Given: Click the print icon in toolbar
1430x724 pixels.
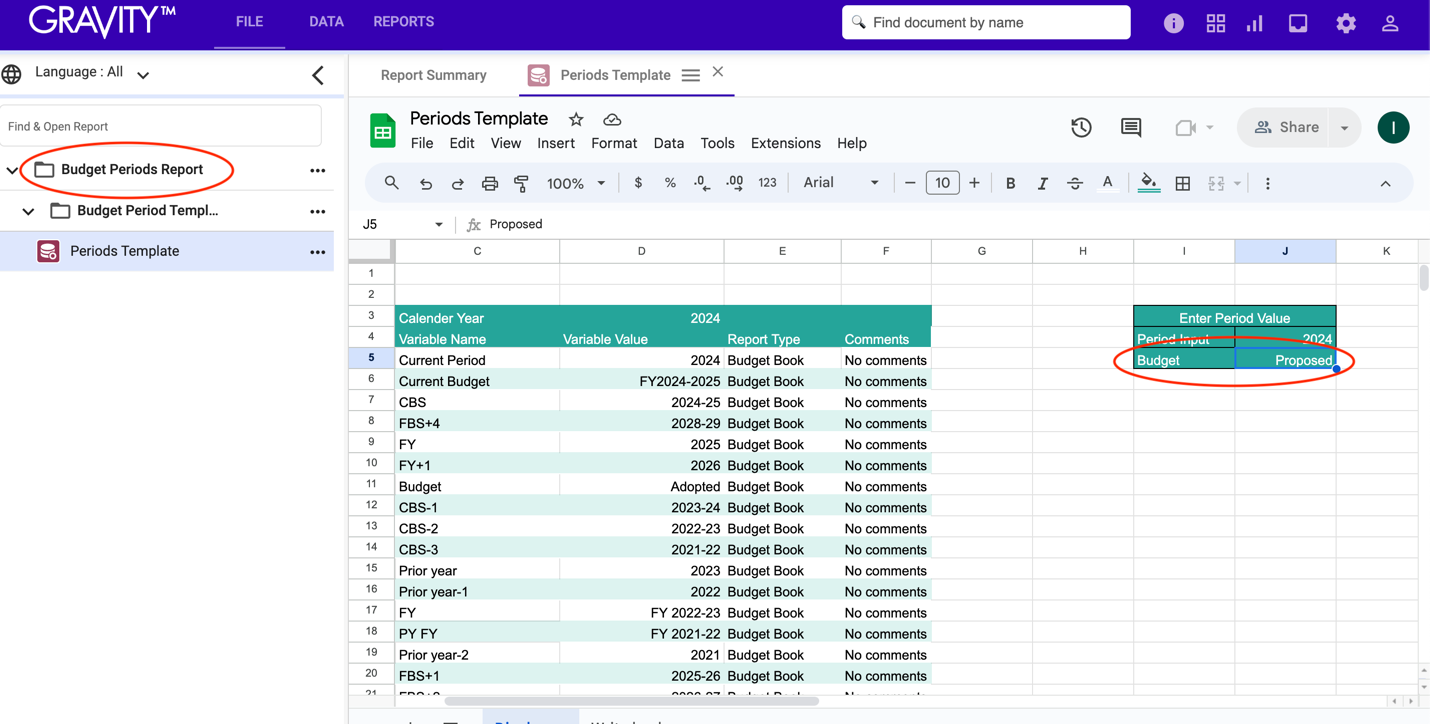Looking at the screenshot, I should pos(490,184).
